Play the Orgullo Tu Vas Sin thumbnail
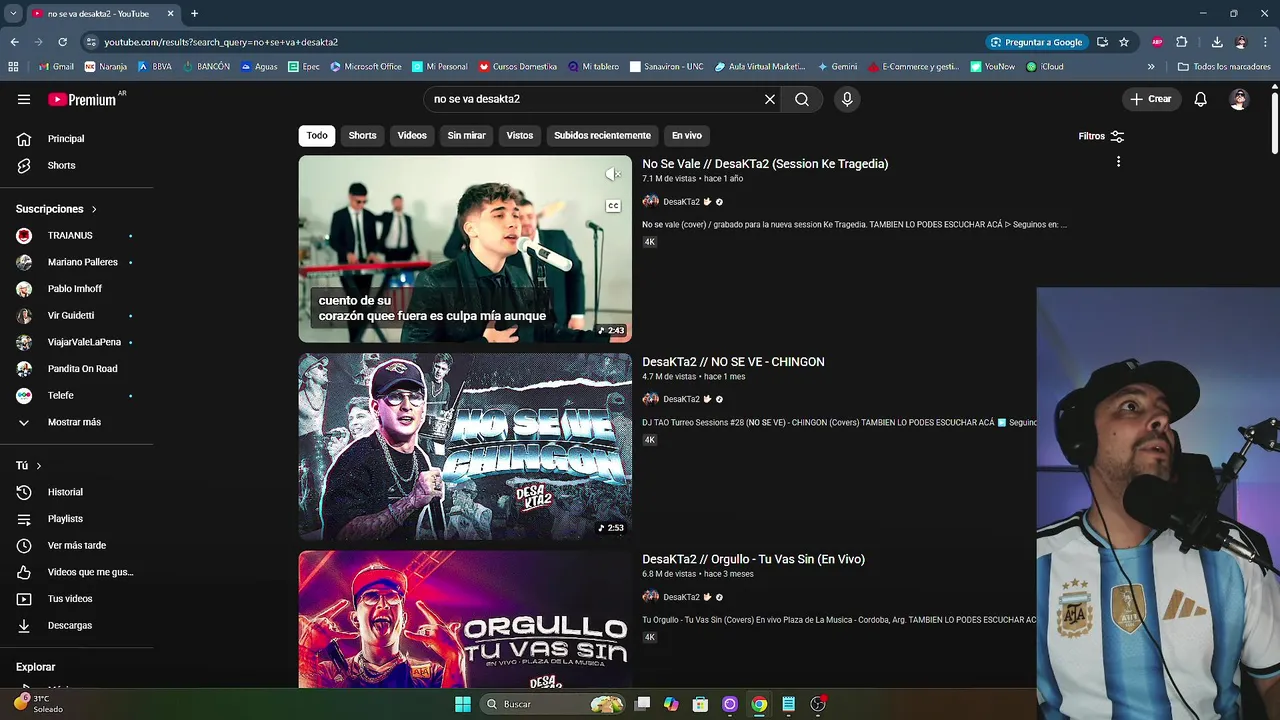This screenshot has width=1280, height=720. coord(465,619)
